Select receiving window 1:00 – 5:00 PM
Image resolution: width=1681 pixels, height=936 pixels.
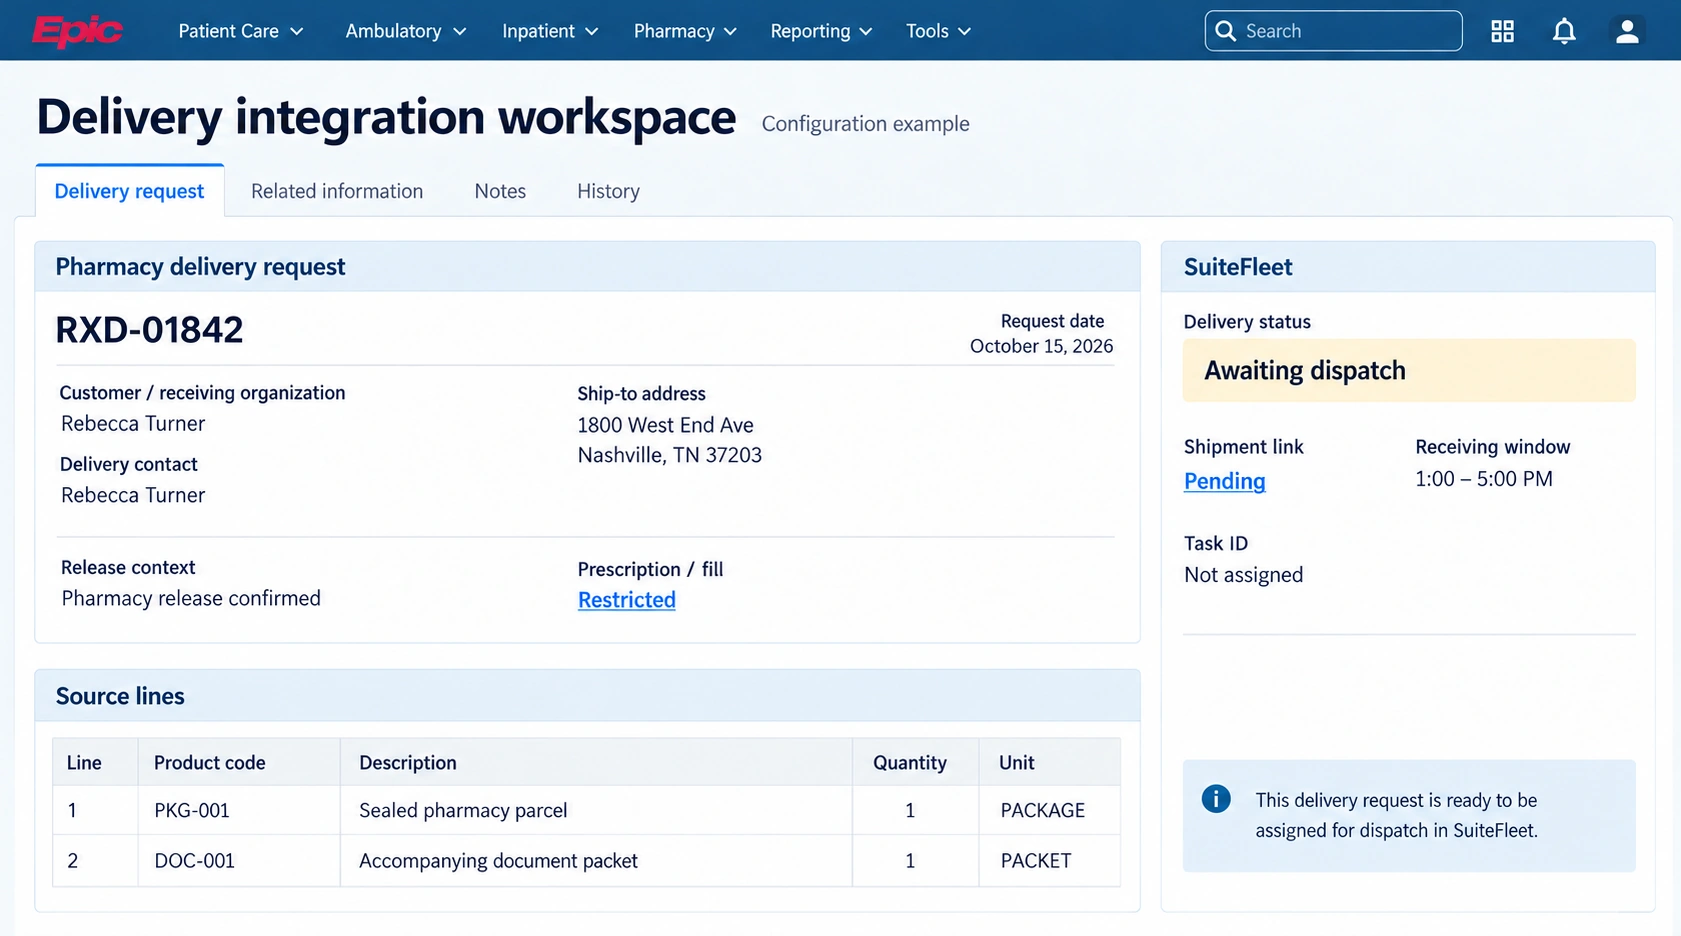click(1483, 479)
